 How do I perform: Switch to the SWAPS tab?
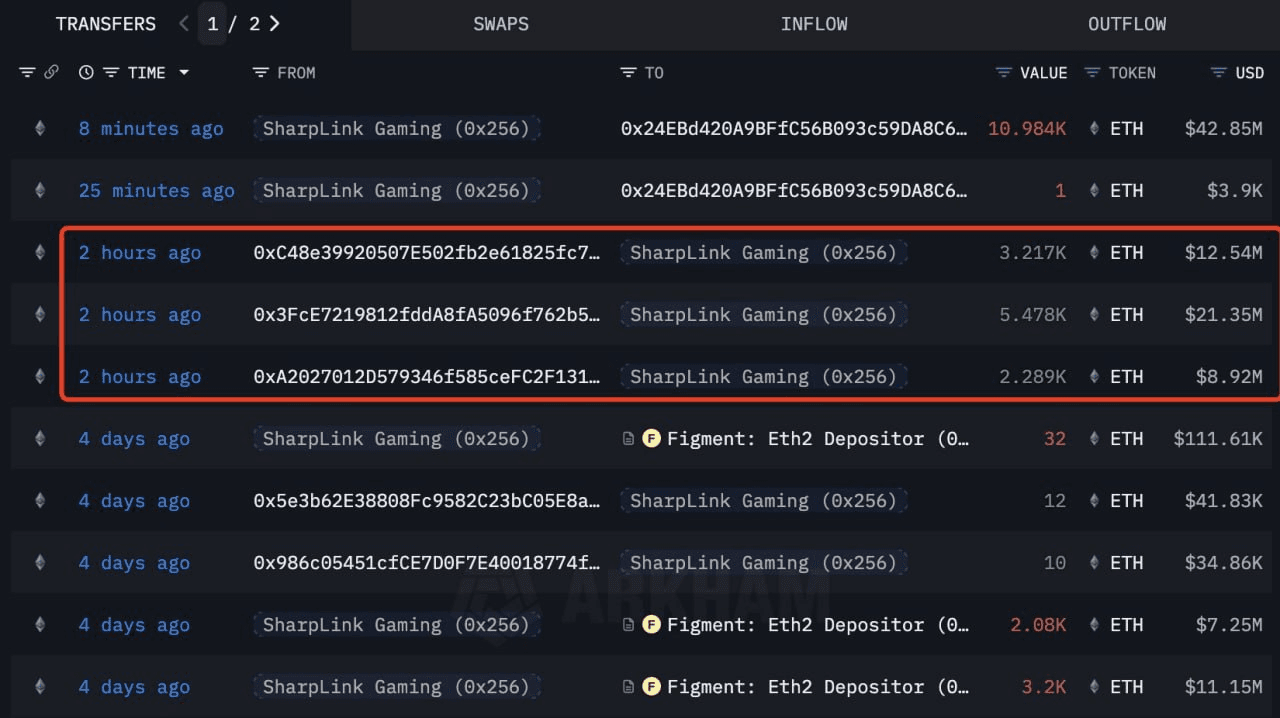point(501,24)
